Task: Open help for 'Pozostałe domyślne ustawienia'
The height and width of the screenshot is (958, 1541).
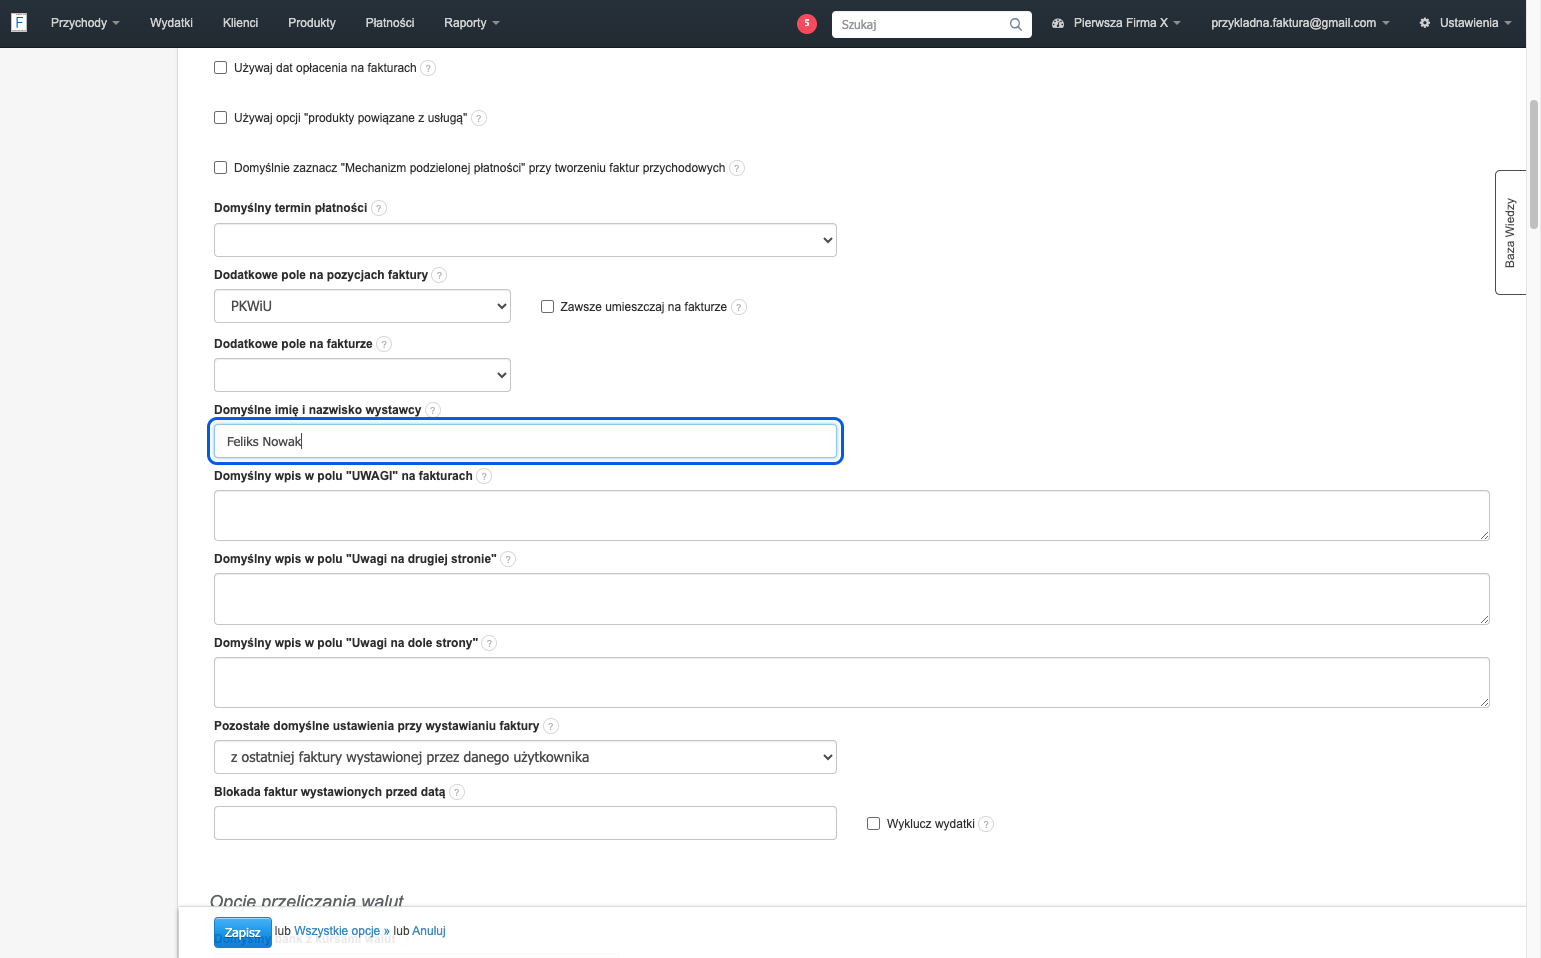Action: pyautogui.click(x=551, y=726)
